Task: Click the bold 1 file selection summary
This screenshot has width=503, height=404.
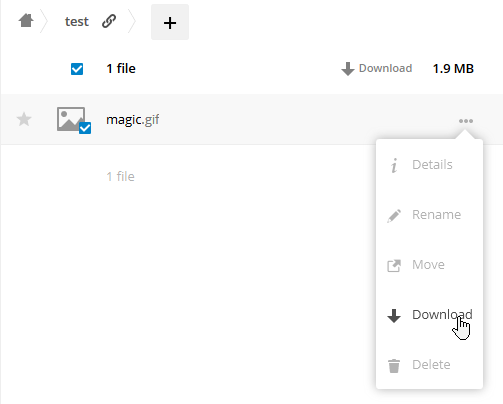Action: click(x=121, y=69)
